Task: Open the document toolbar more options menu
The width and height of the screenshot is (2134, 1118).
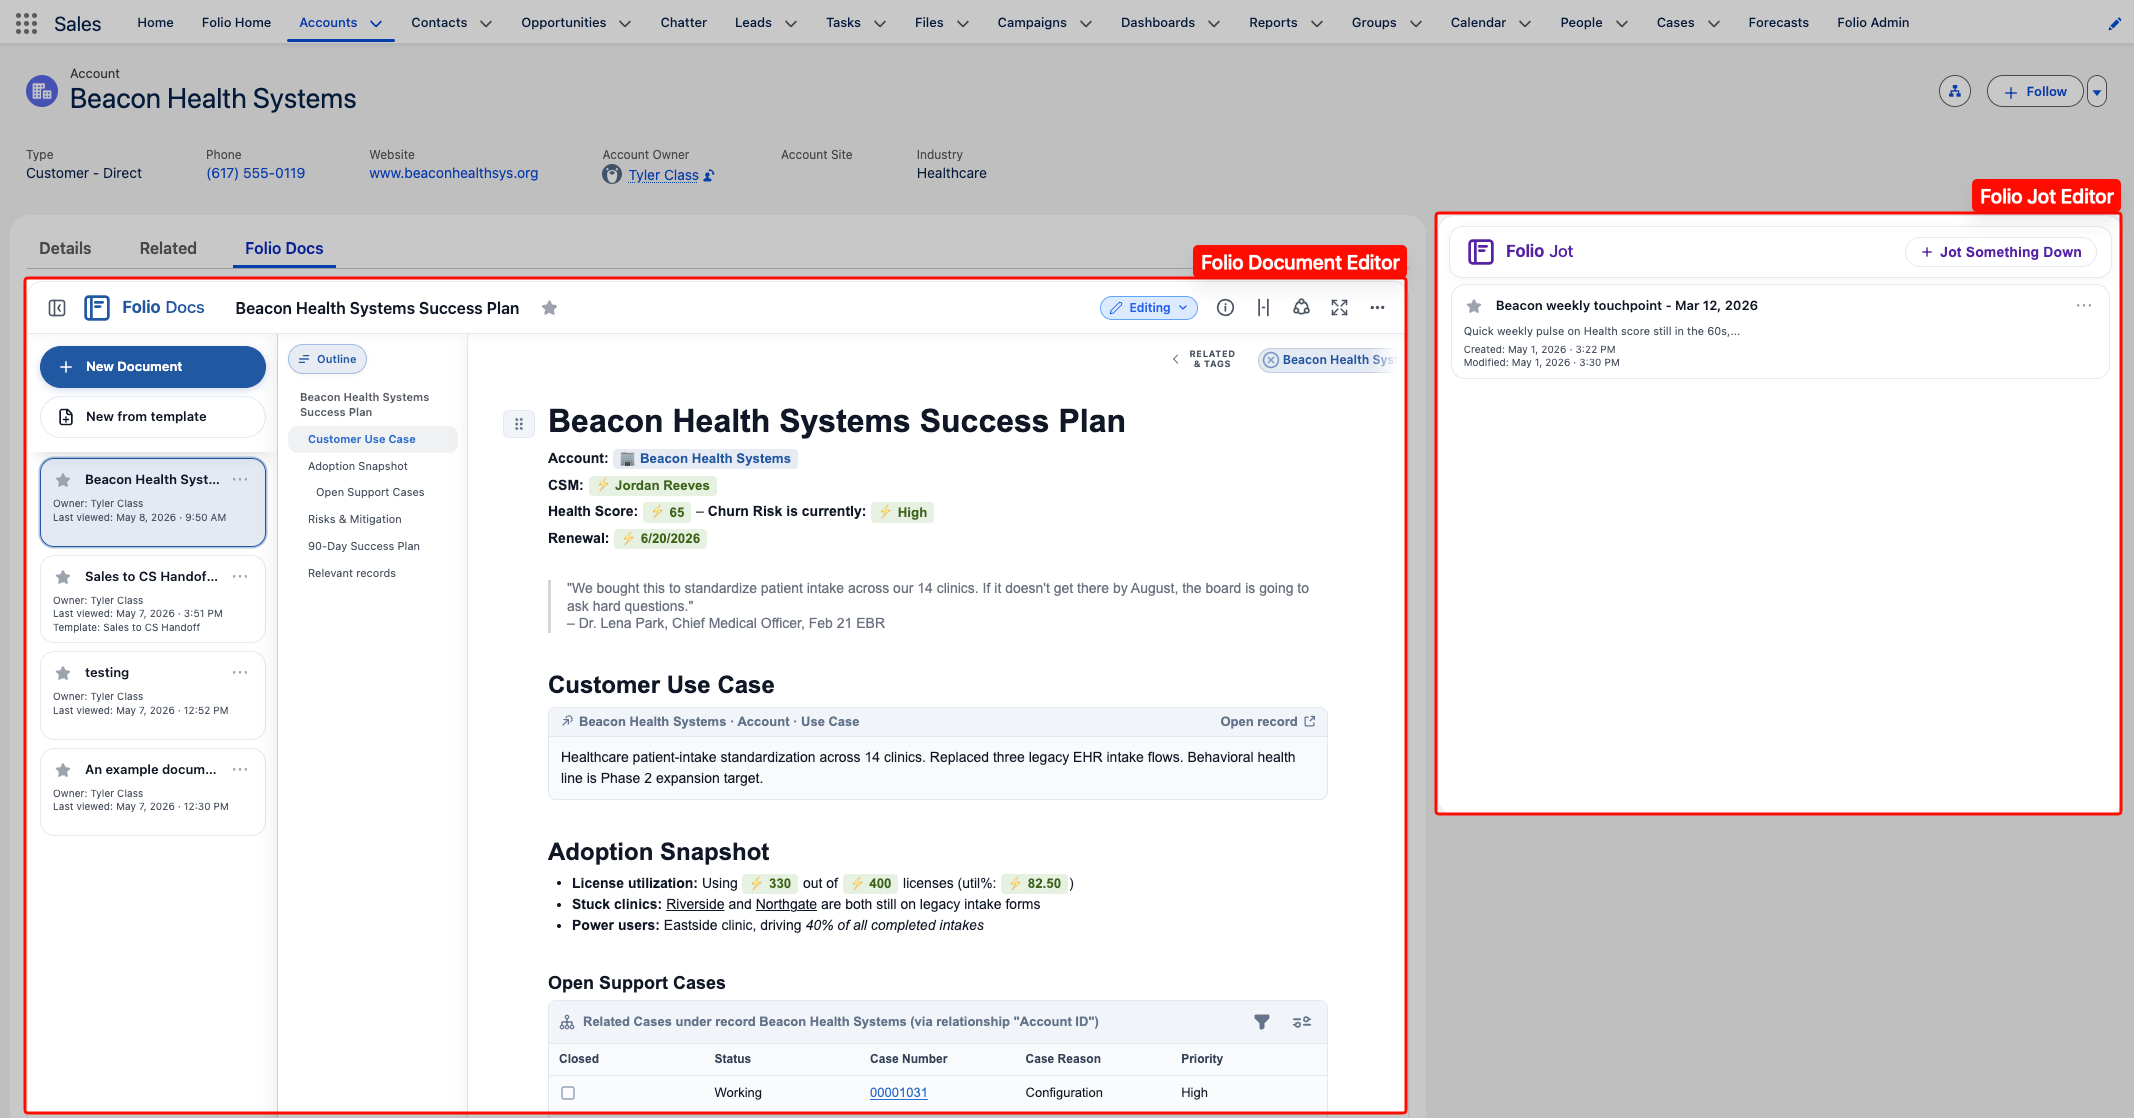Action: click(x=1377, y=308)
